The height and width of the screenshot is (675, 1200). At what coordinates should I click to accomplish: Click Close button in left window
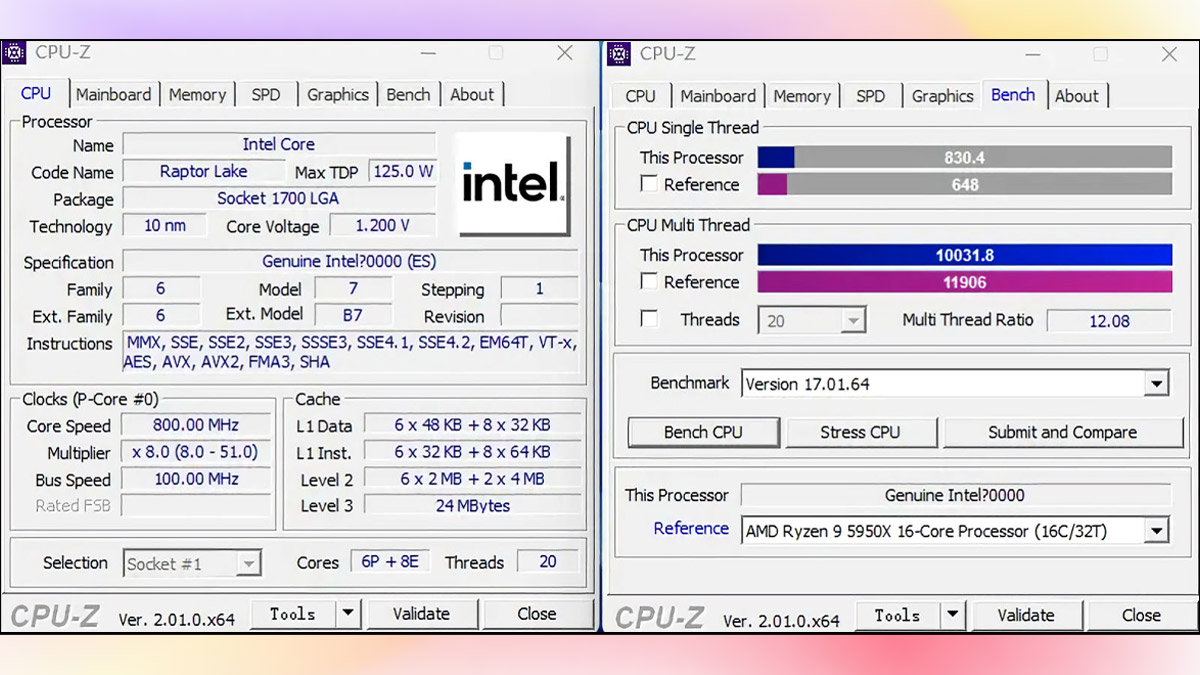536,613
